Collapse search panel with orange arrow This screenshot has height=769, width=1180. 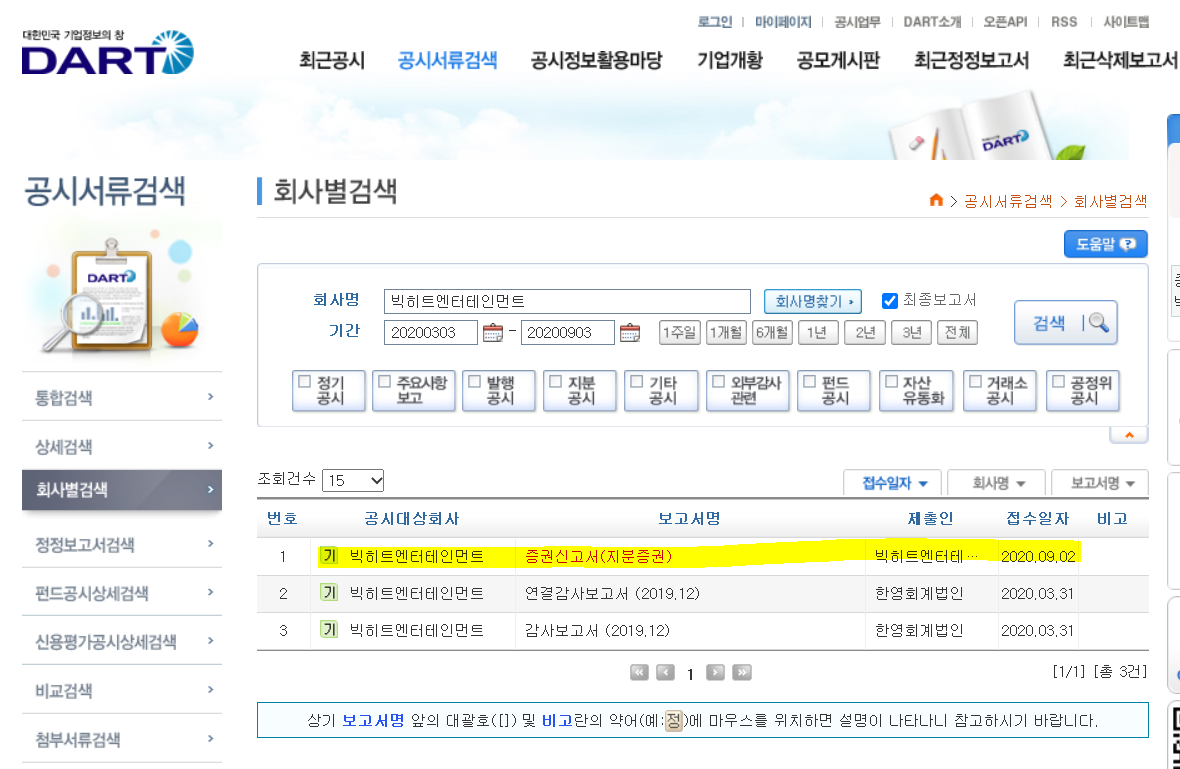coord(1129,435)
